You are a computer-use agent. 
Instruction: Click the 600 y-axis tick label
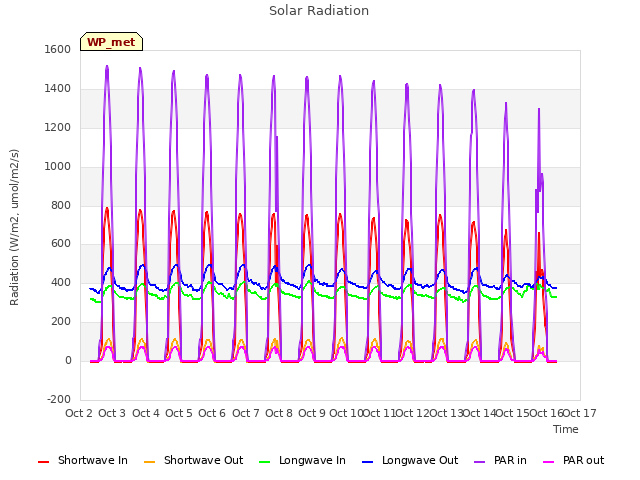click(x=61, y=244)
